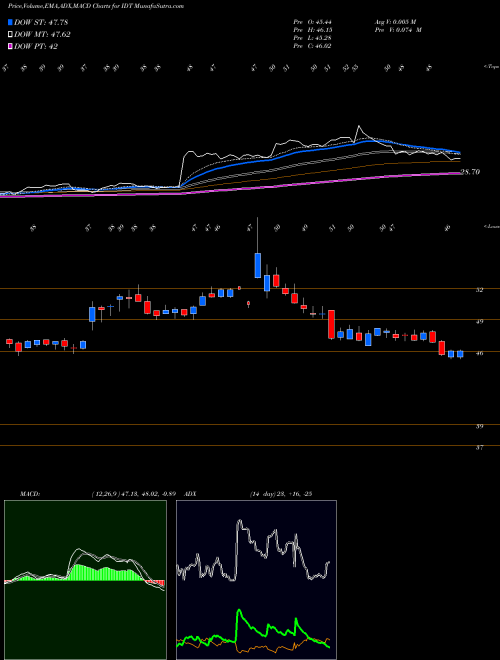Click the white DOW MT legend swatch
500x660 pixels.
[x=10, y=35]
